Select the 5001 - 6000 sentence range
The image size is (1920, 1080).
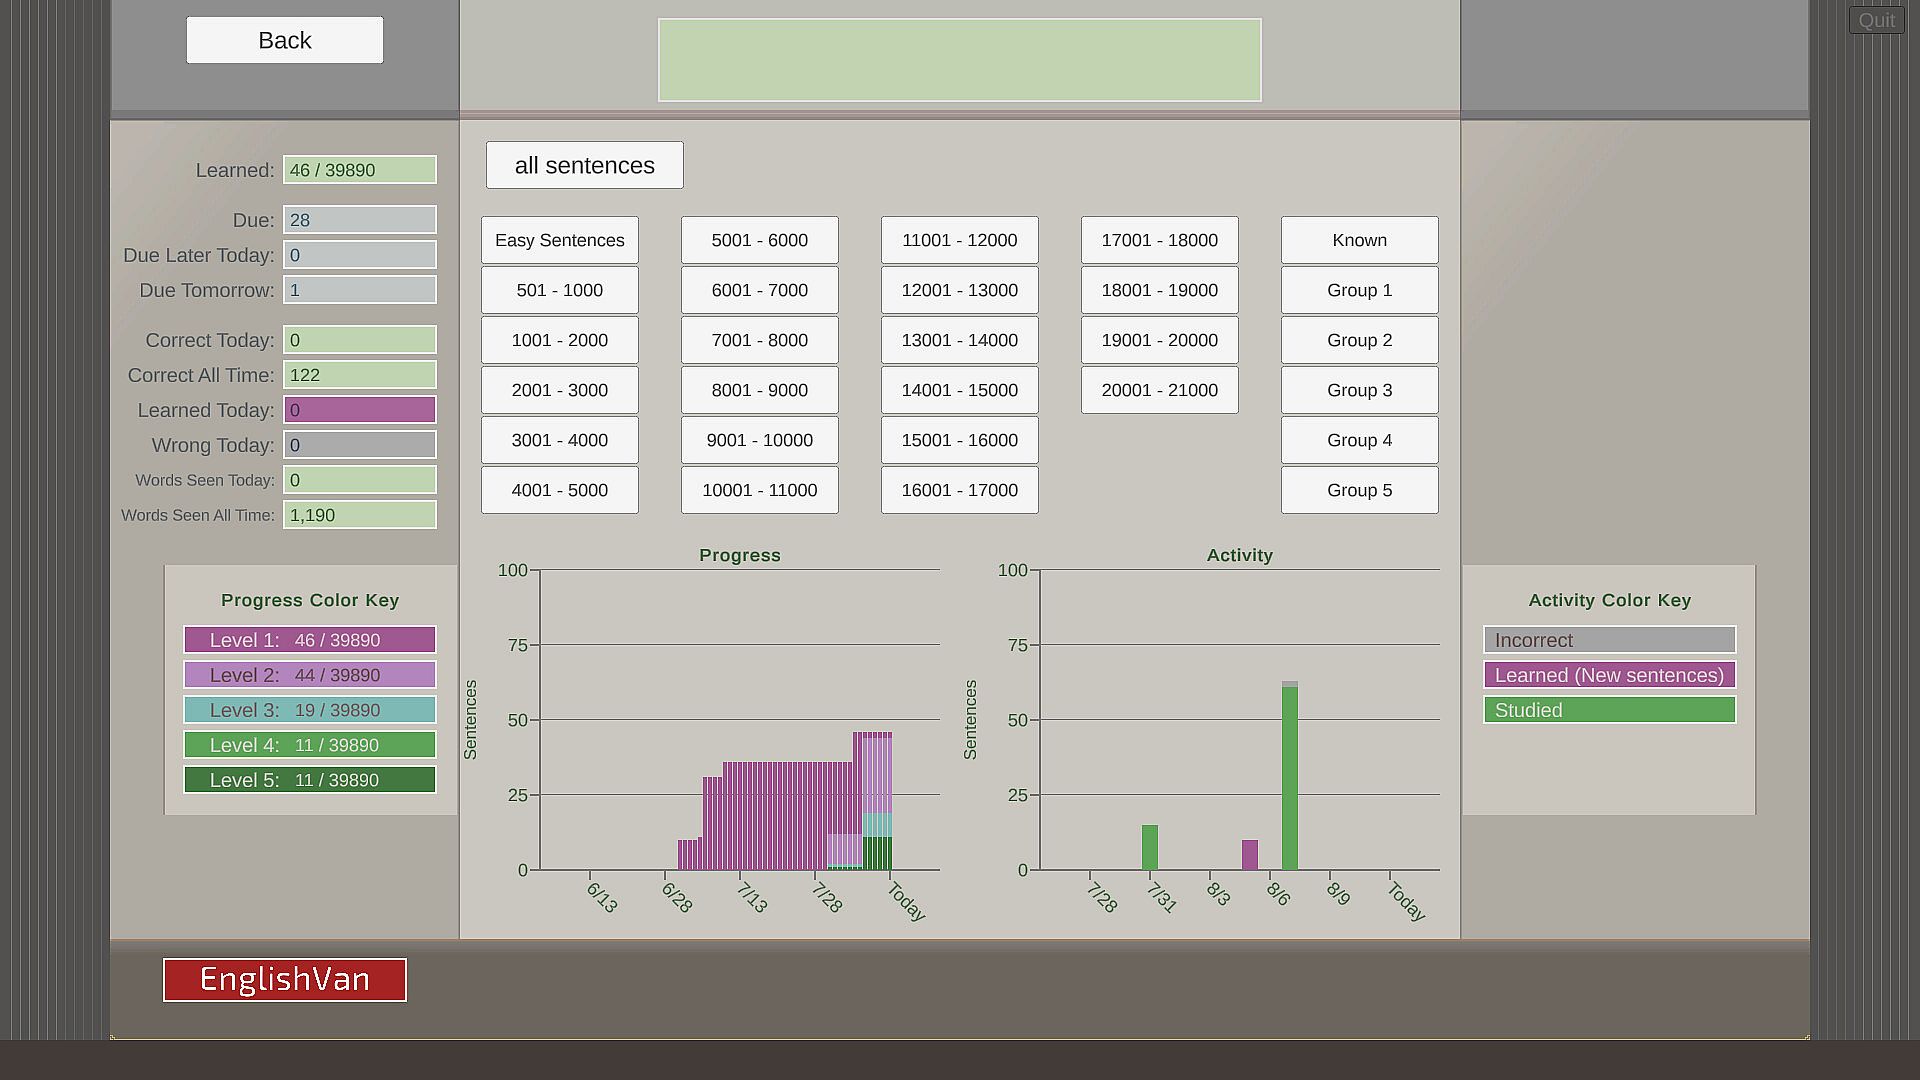coord(759,240)
